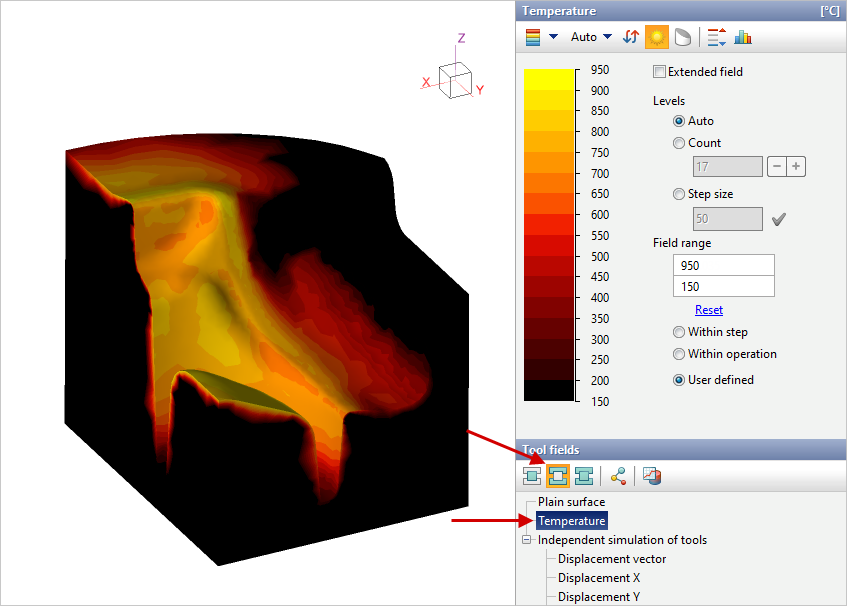Click the gray cut cylinder icon
847x606 pixels.
682,37
